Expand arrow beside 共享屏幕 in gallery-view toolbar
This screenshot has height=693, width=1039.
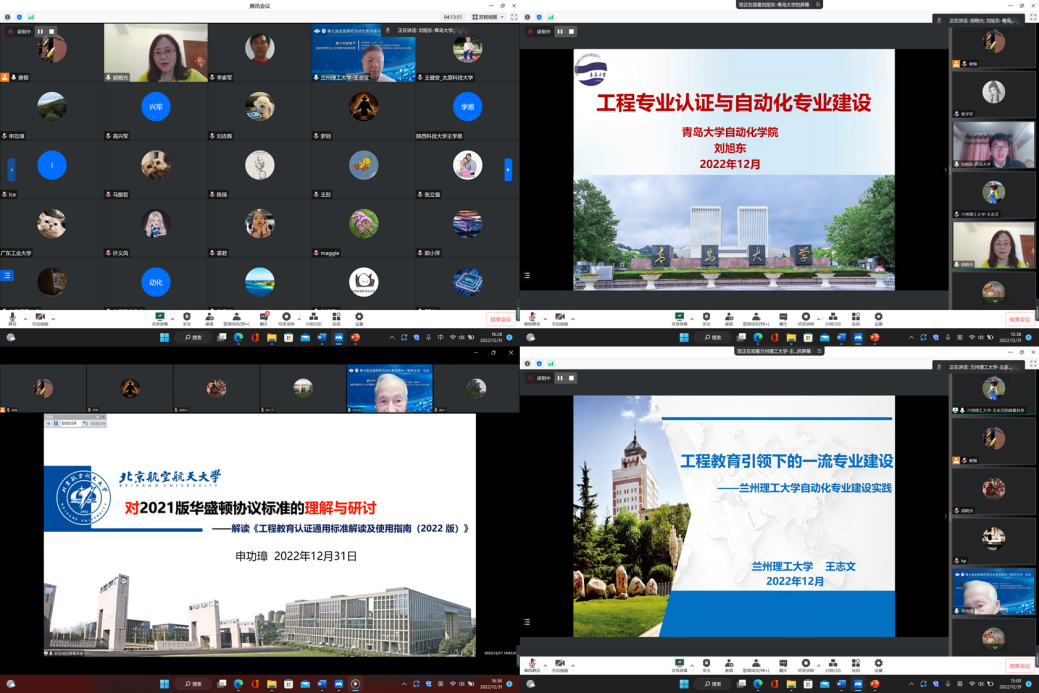(172, 315)
